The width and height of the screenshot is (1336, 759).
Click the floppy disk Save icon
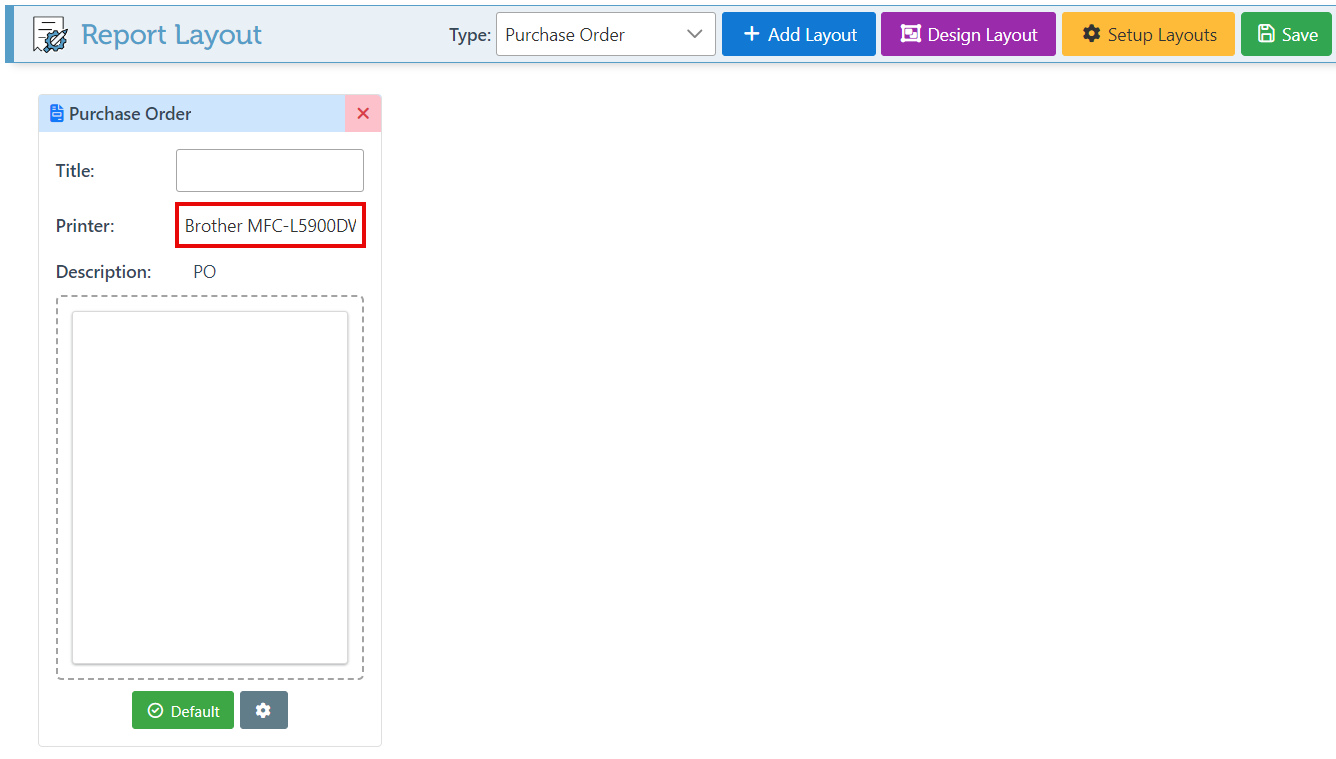pos(1267,35)
